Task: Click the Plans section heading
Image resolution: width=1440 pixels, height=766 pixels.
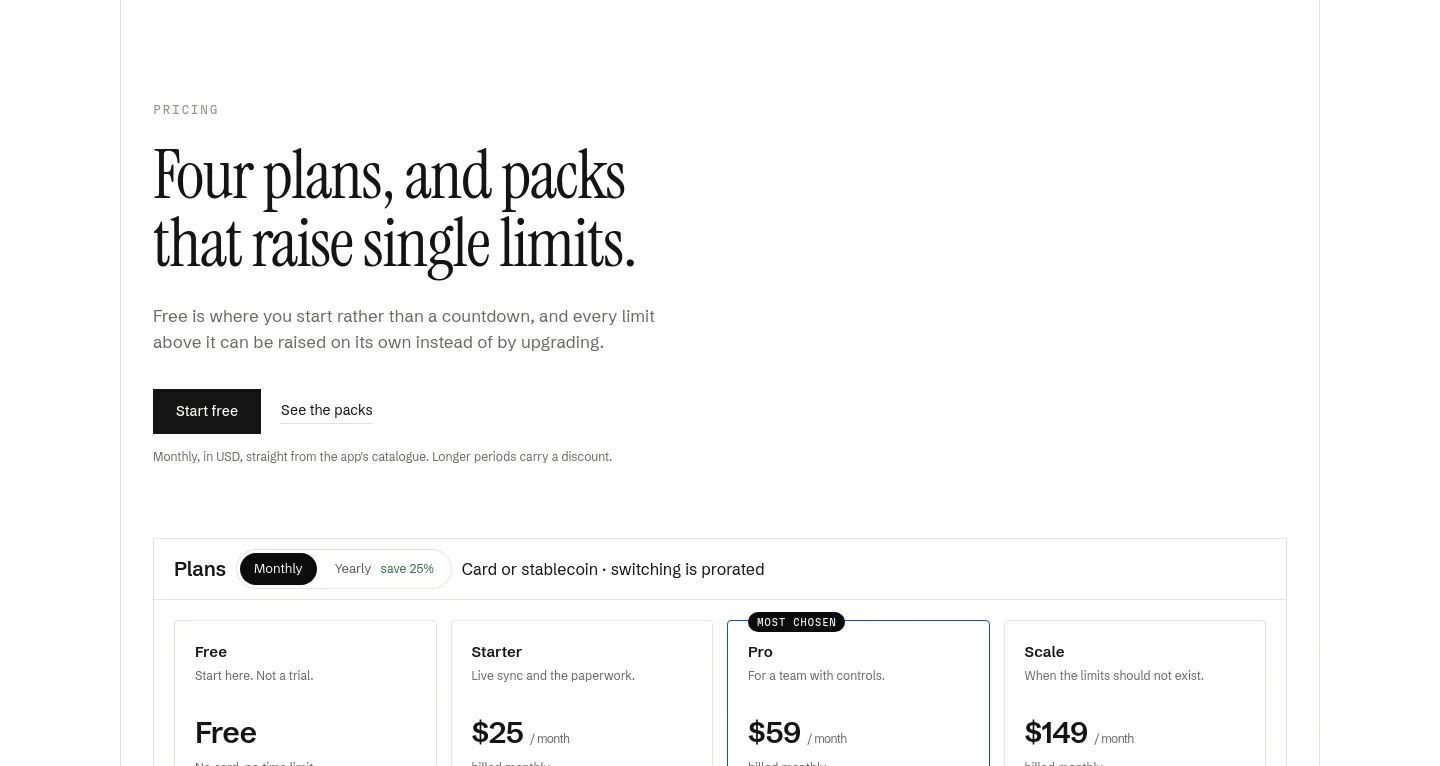Action: 200,569
